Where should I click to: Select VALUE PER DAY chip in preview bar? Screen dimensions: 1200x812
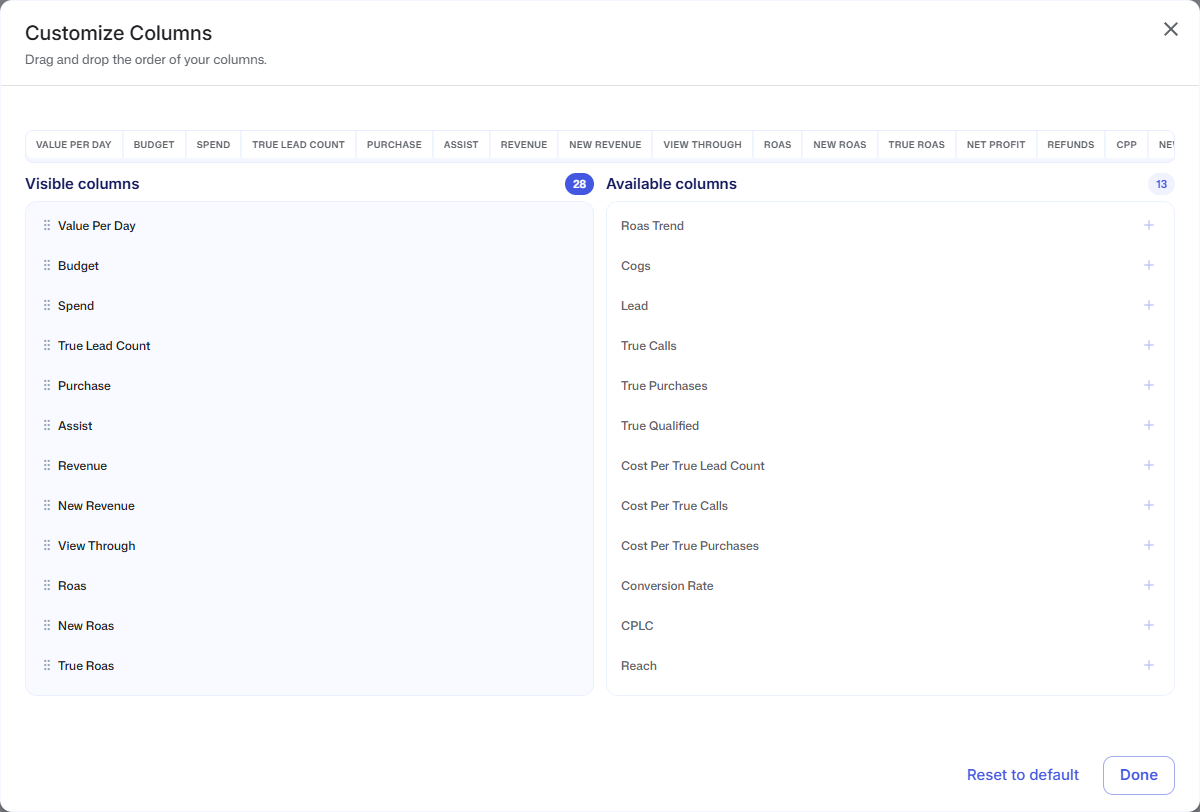coord(74,145)
